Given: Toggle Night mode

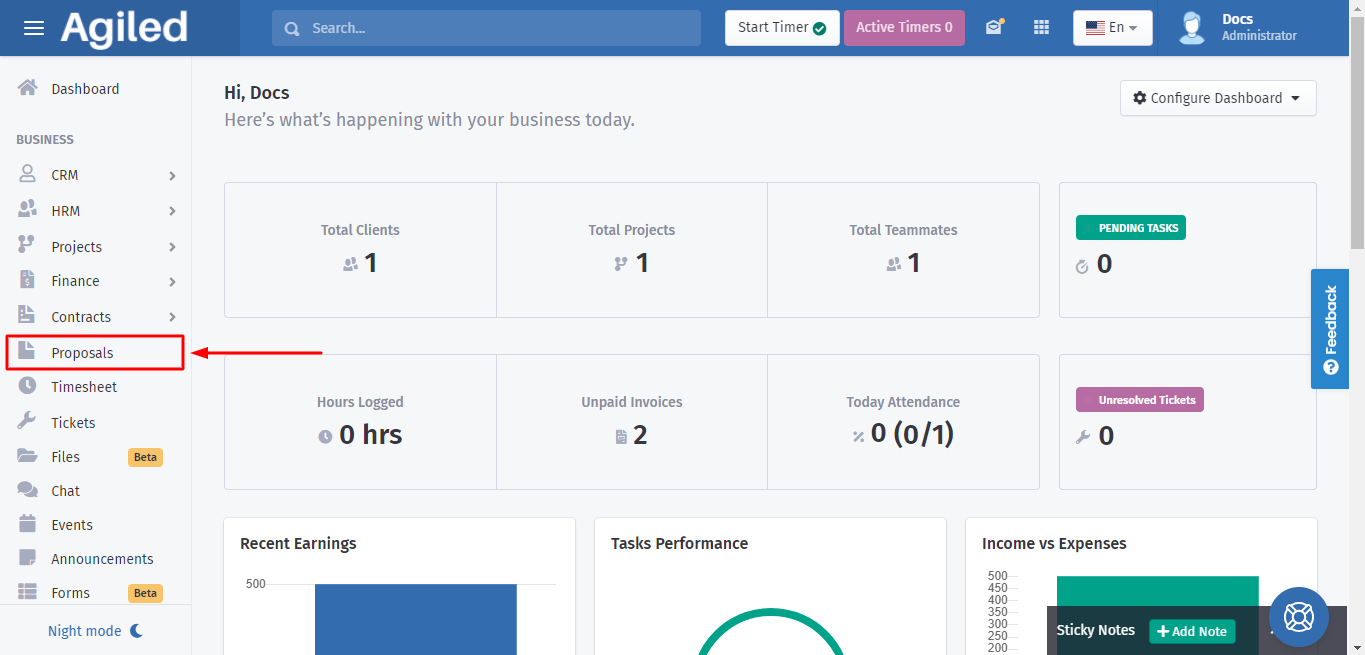Looking at the screenshot, I should click(96, 631).
